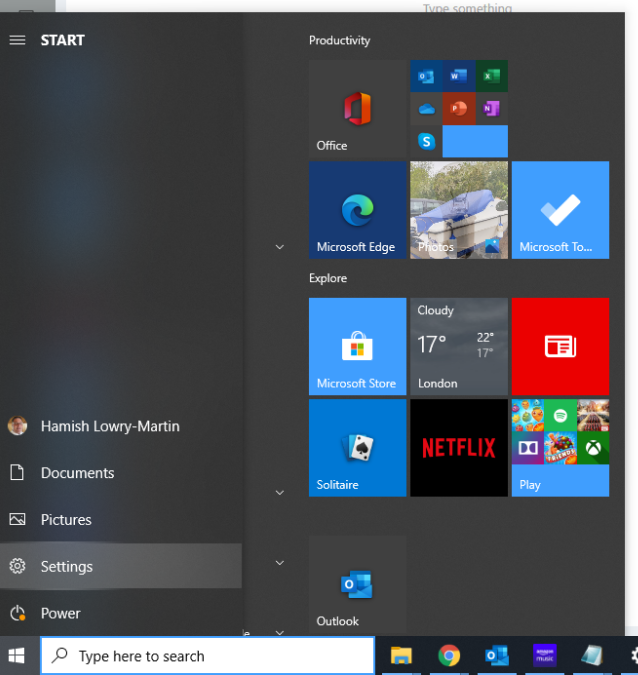
Task: Open Xbox in the Play folder
Action: (x=593, y=448)
